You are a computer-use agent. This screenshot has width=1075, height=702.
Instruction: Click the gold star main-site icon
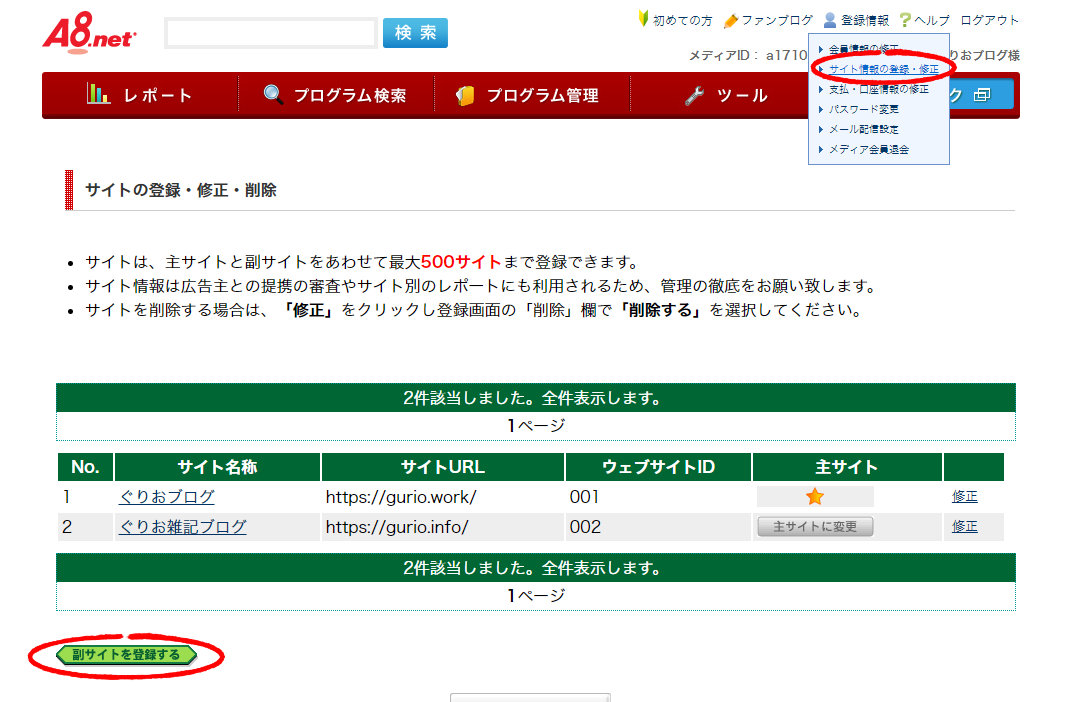click(815, 497)
